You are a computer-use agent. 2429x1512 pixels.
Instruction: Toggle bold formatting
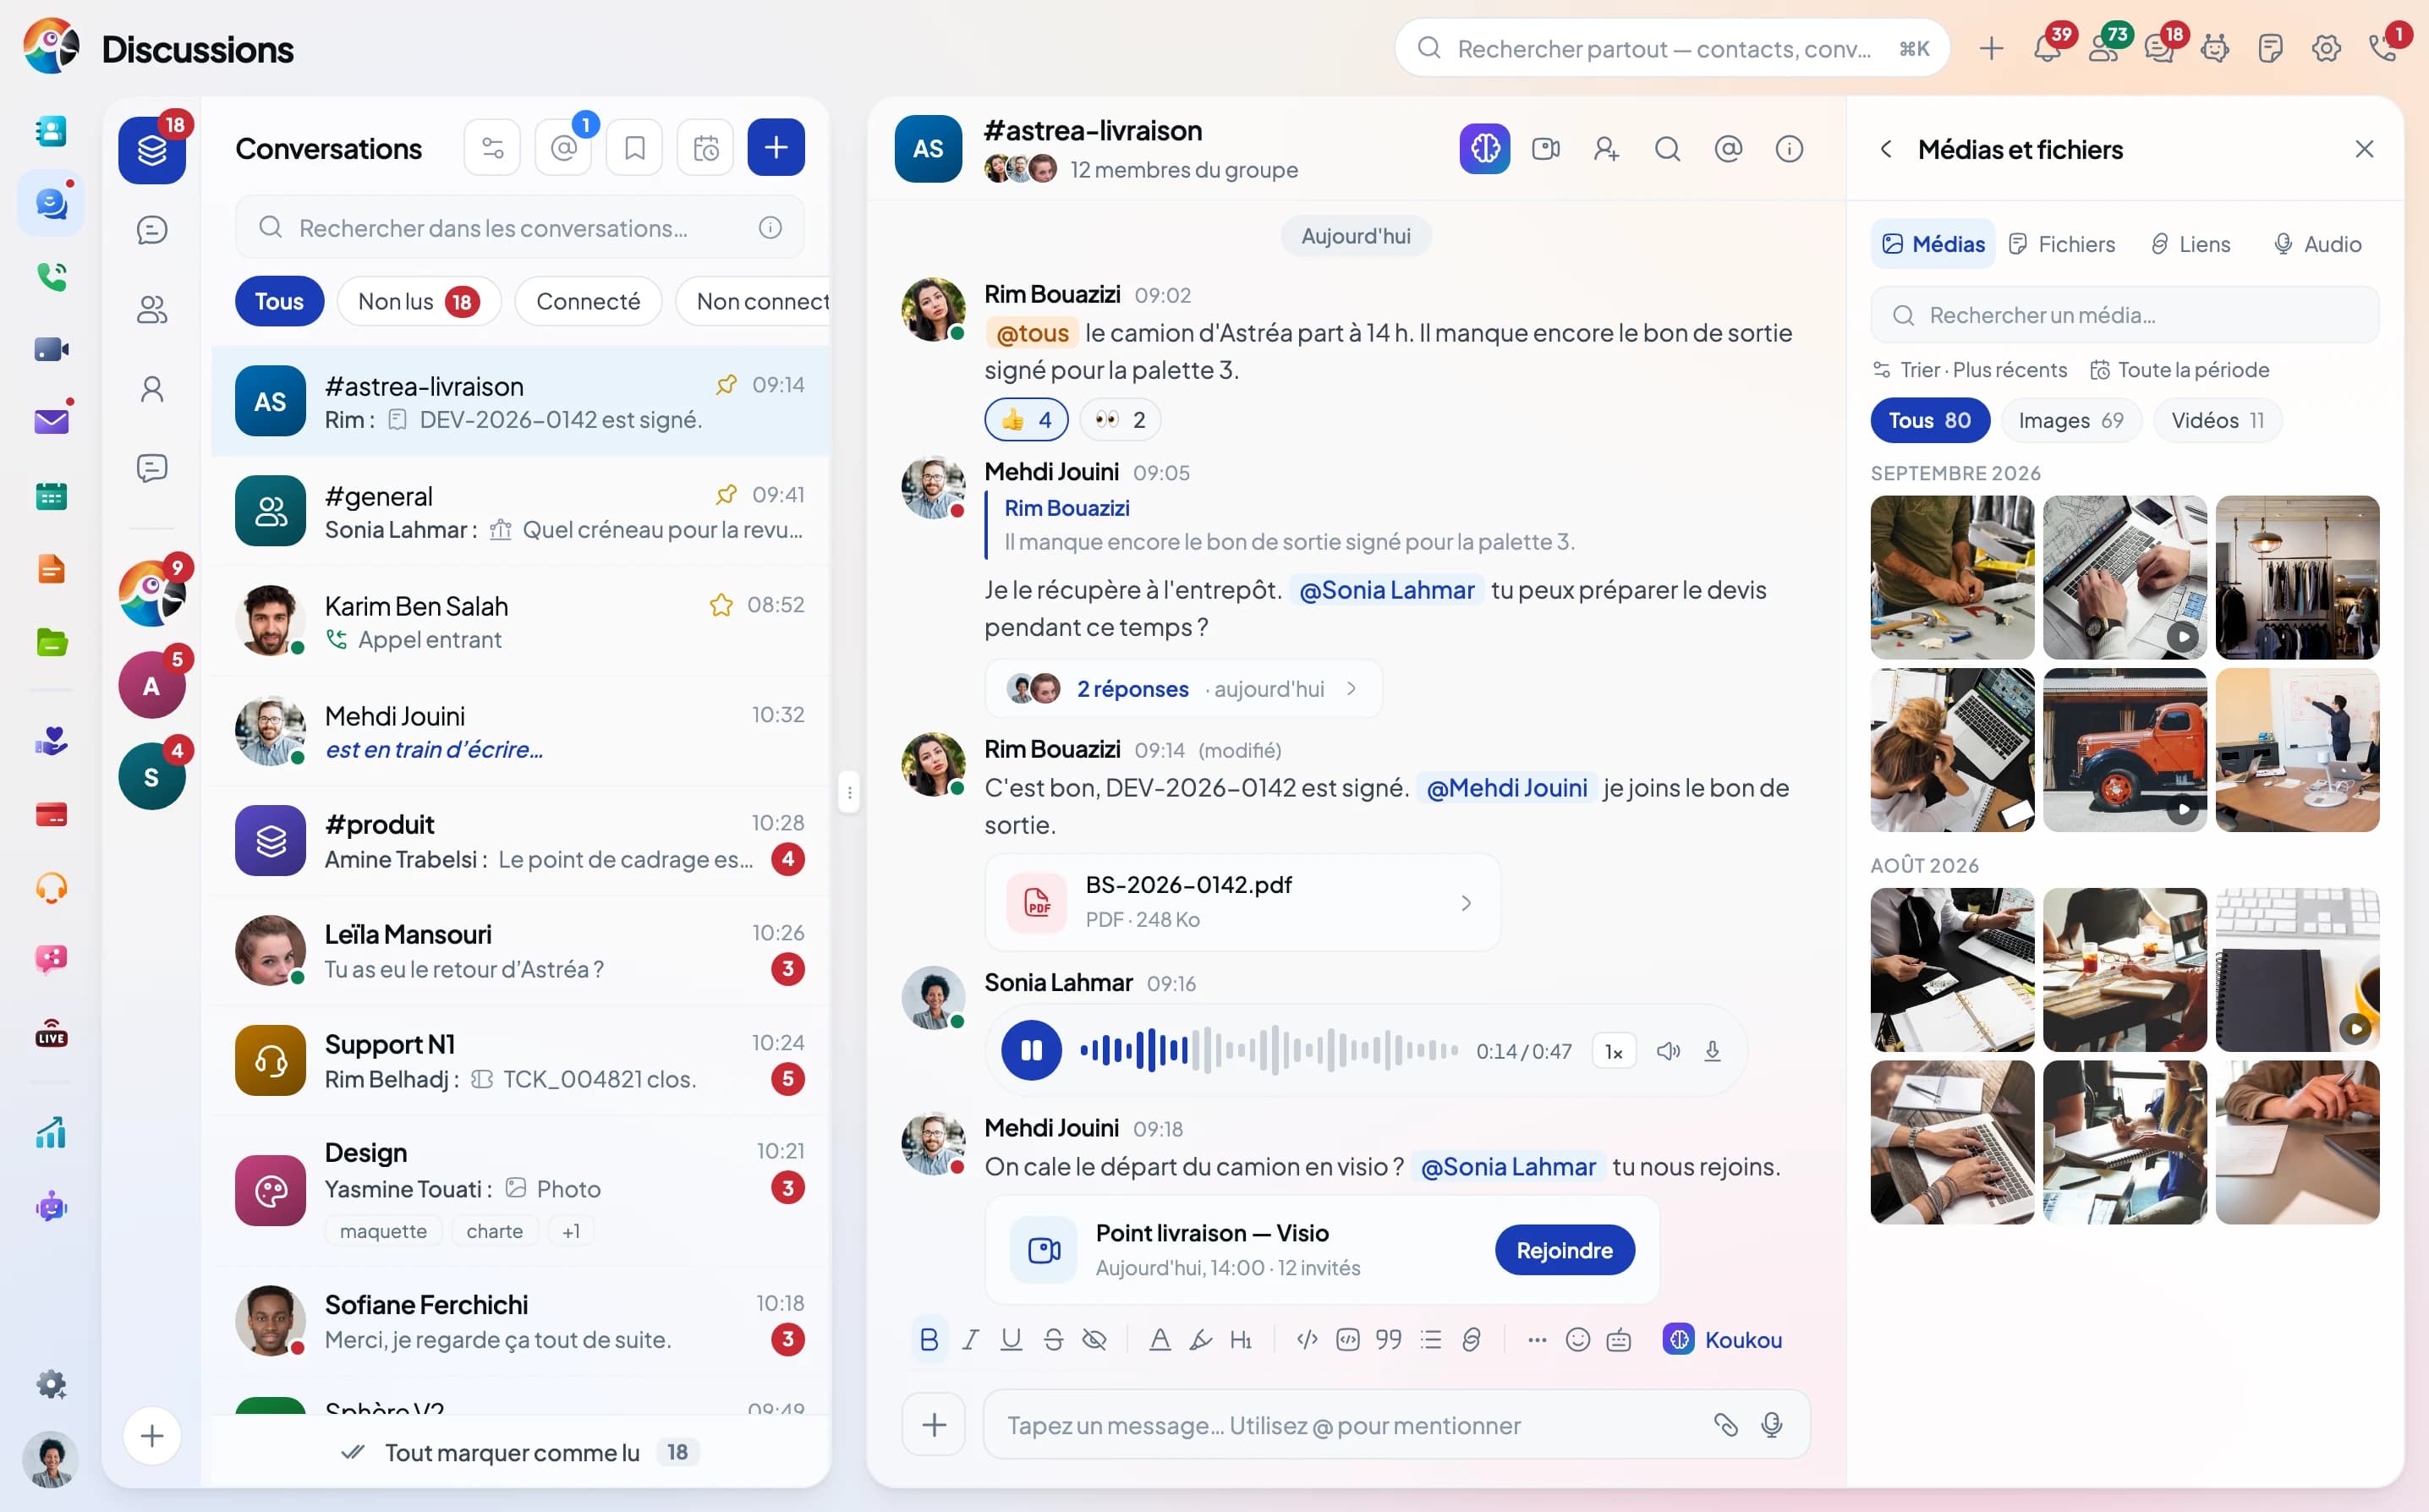click(x=928, y=1339)
